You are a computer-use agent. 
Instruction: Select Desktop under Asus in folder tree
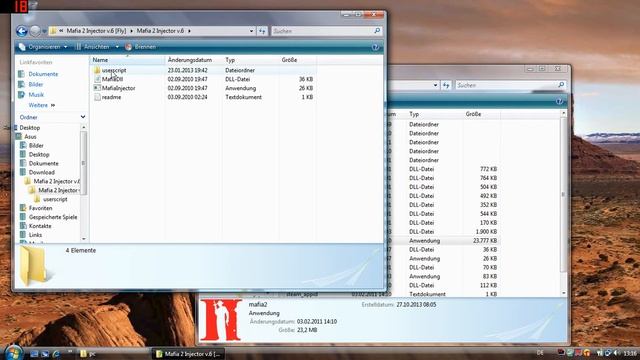pyautogui.click(x=39, y=155)
